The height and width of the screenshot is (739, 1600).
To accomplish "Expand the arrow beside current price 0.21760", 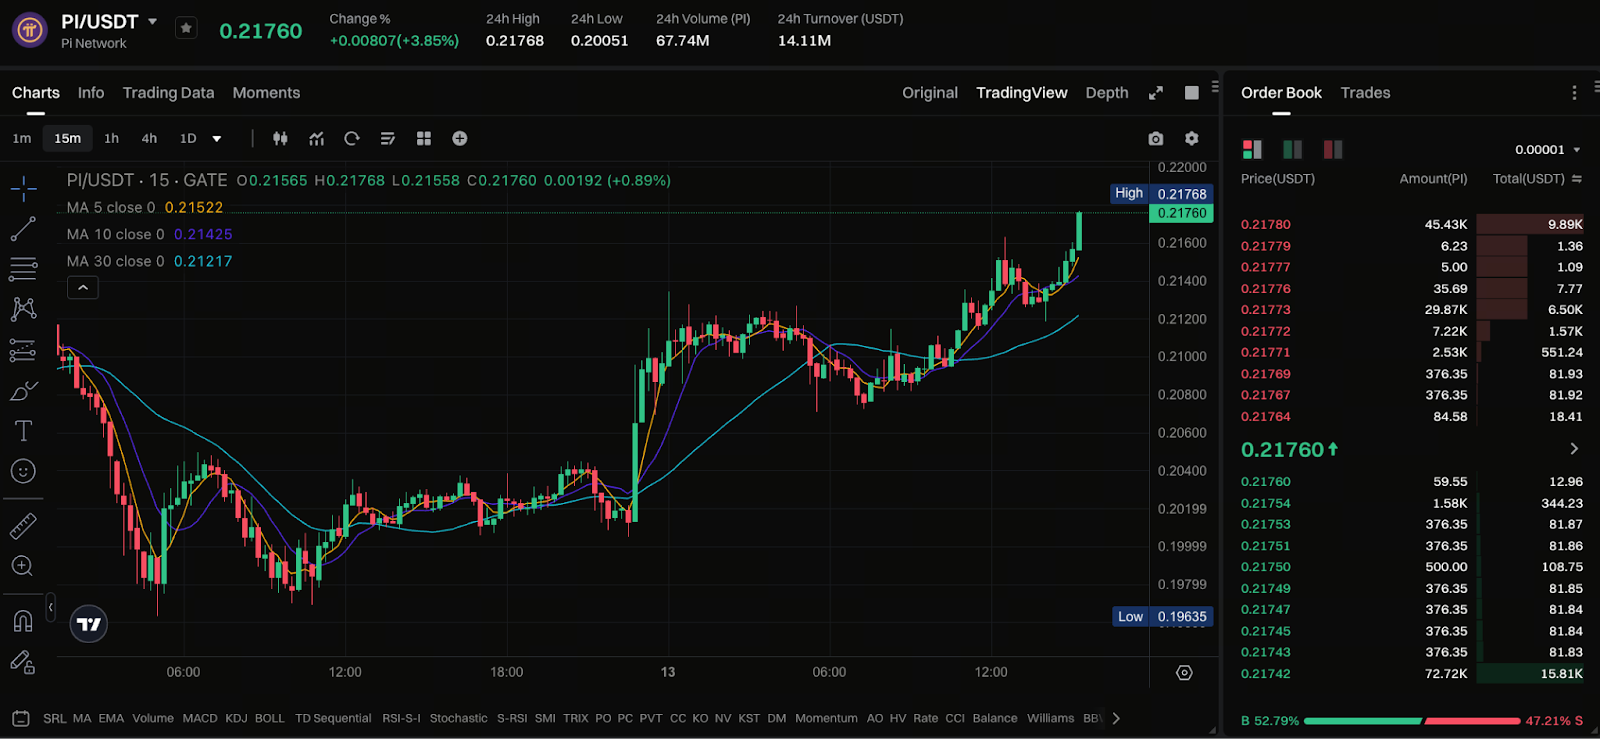I will tap(1574, 449).
